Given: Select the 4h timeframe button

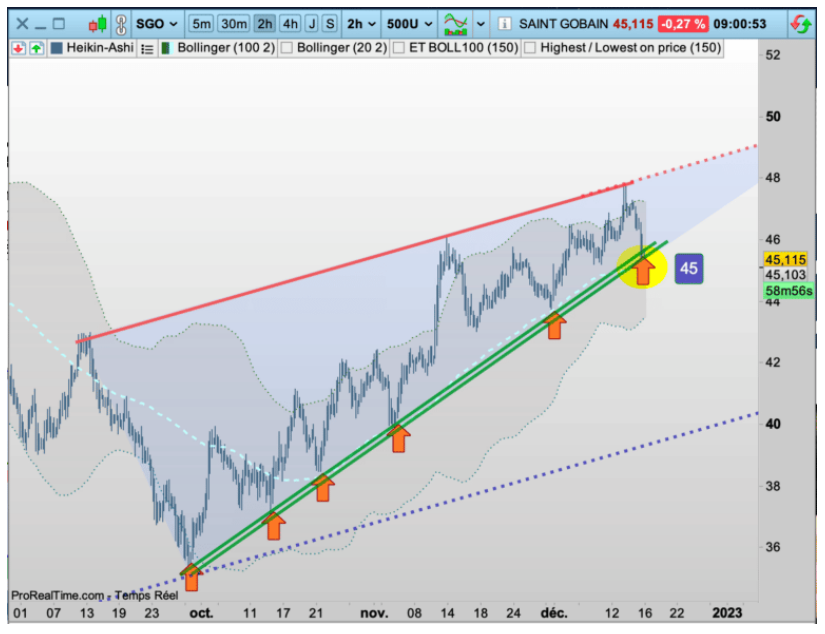Looking at the screenshot, I should point(290,24).
